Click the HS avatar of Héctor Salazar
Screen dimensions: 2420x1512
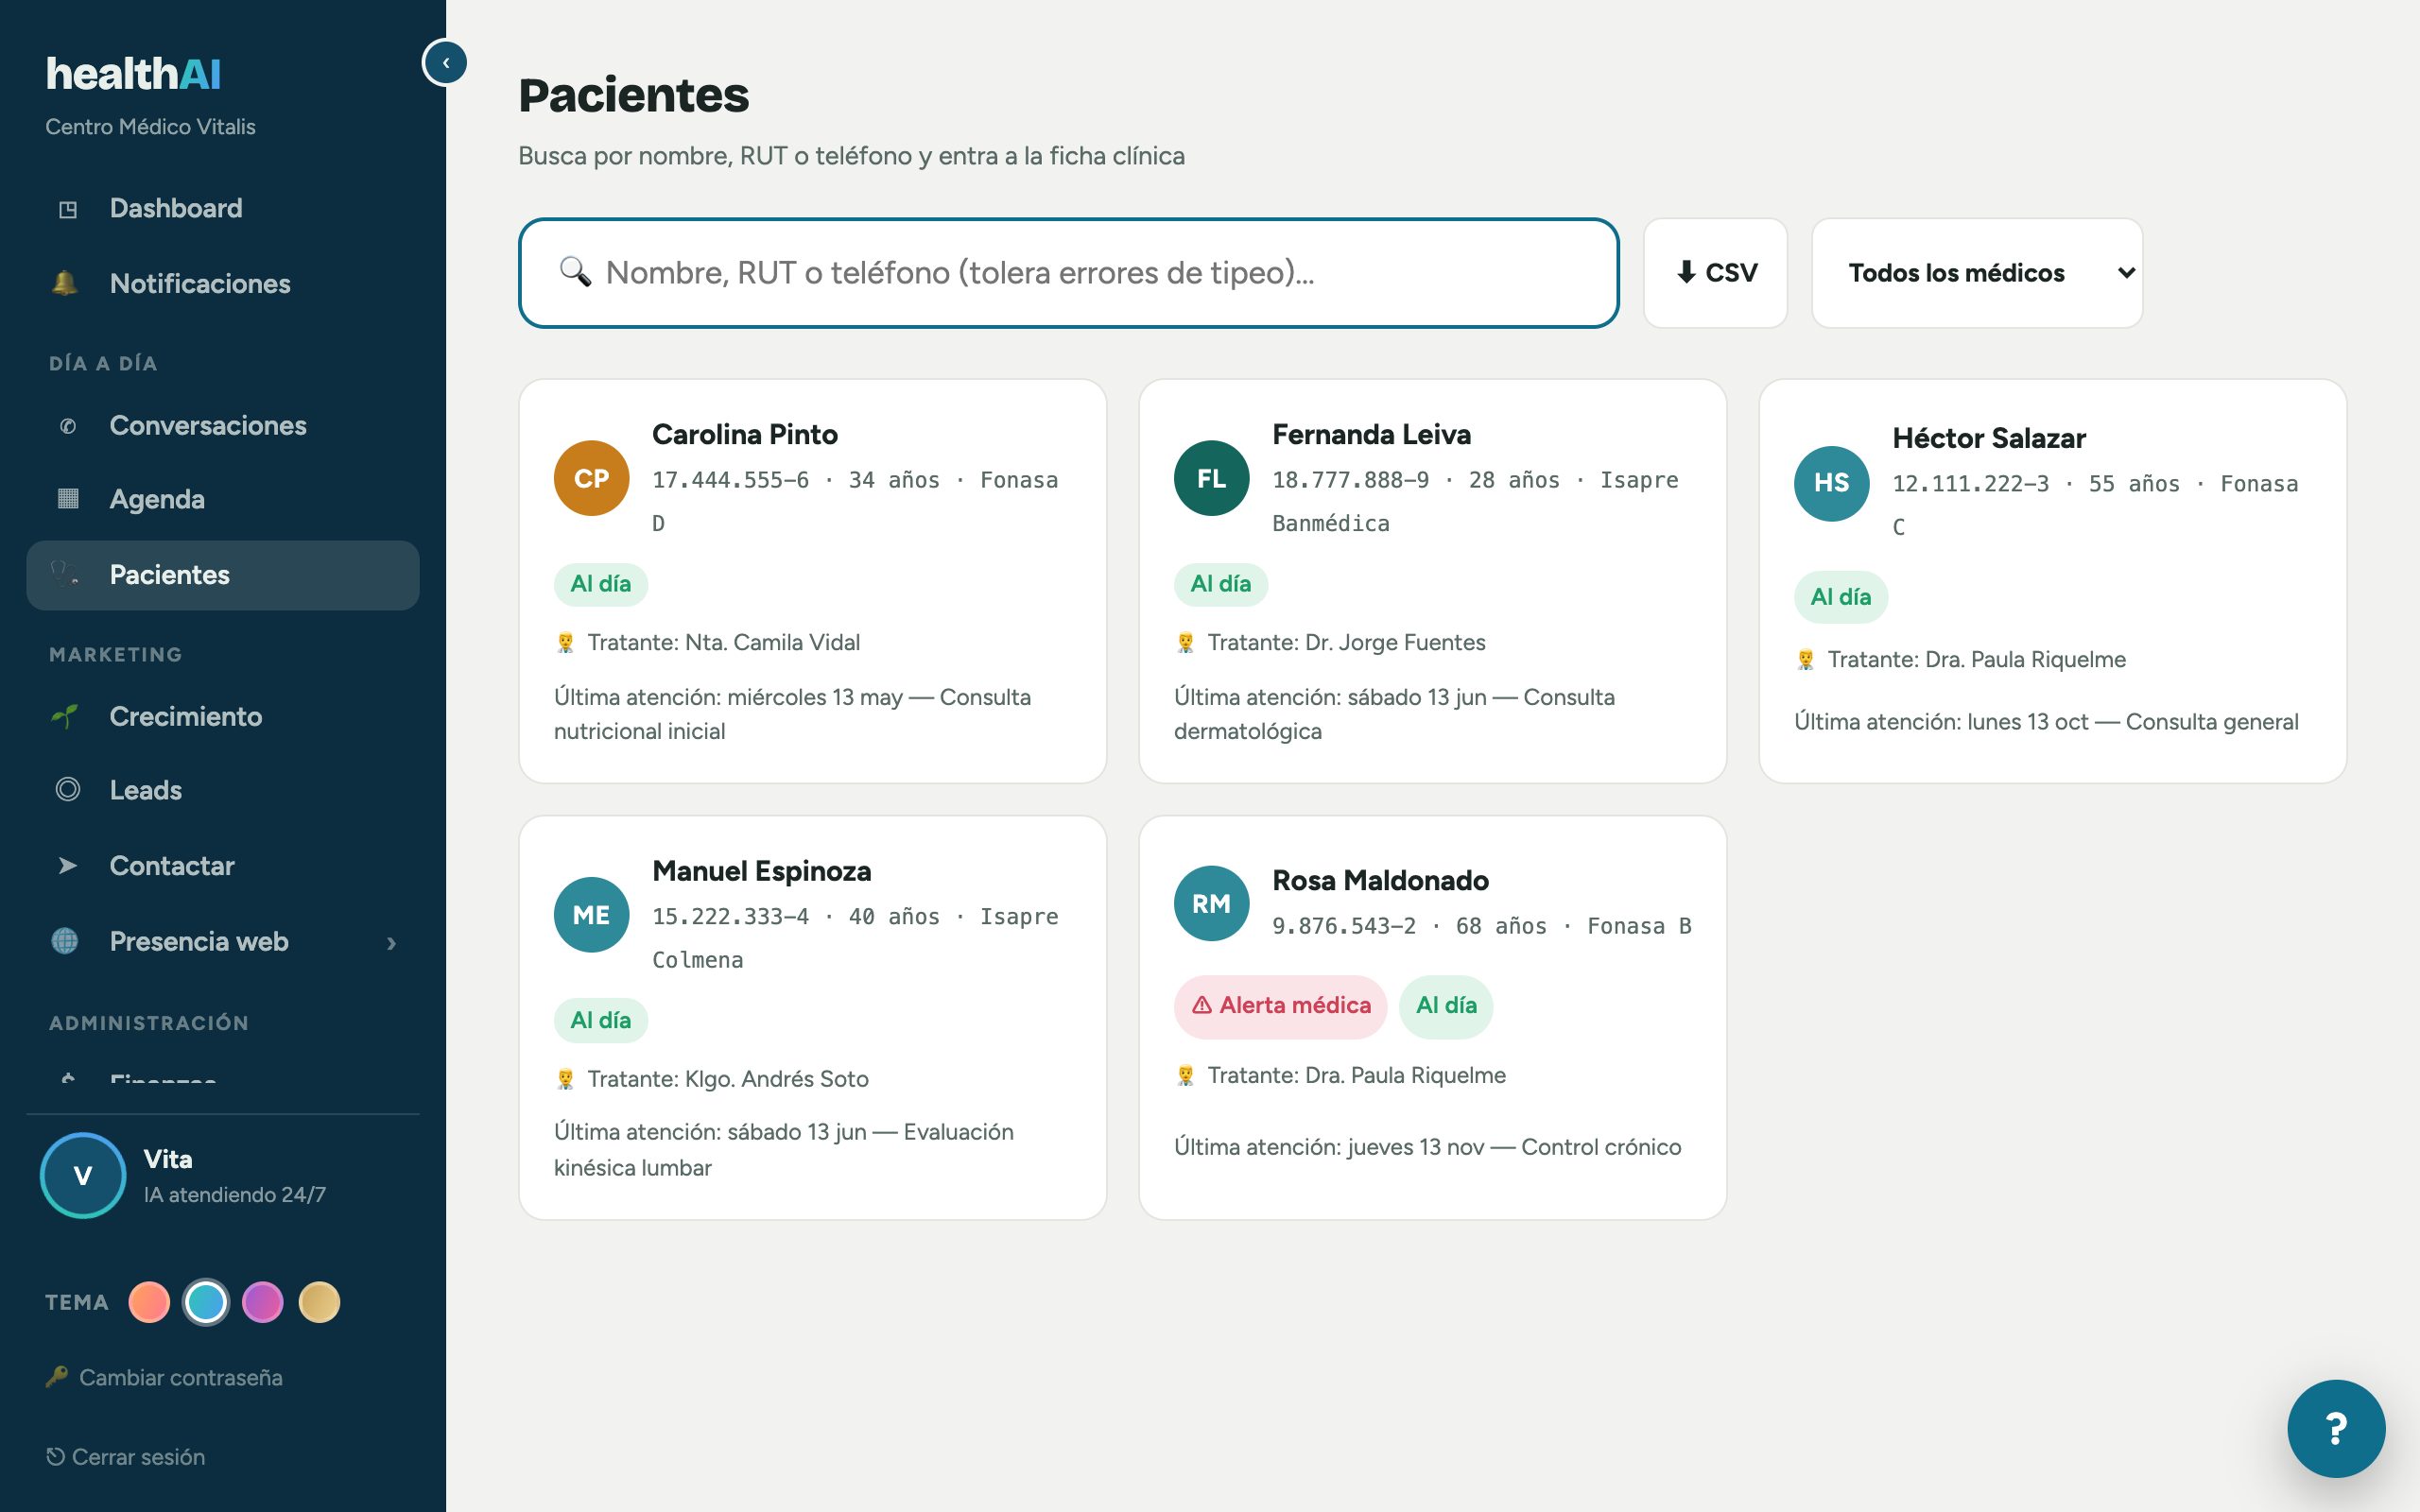pyautogui.click(x=1831, y=483)
